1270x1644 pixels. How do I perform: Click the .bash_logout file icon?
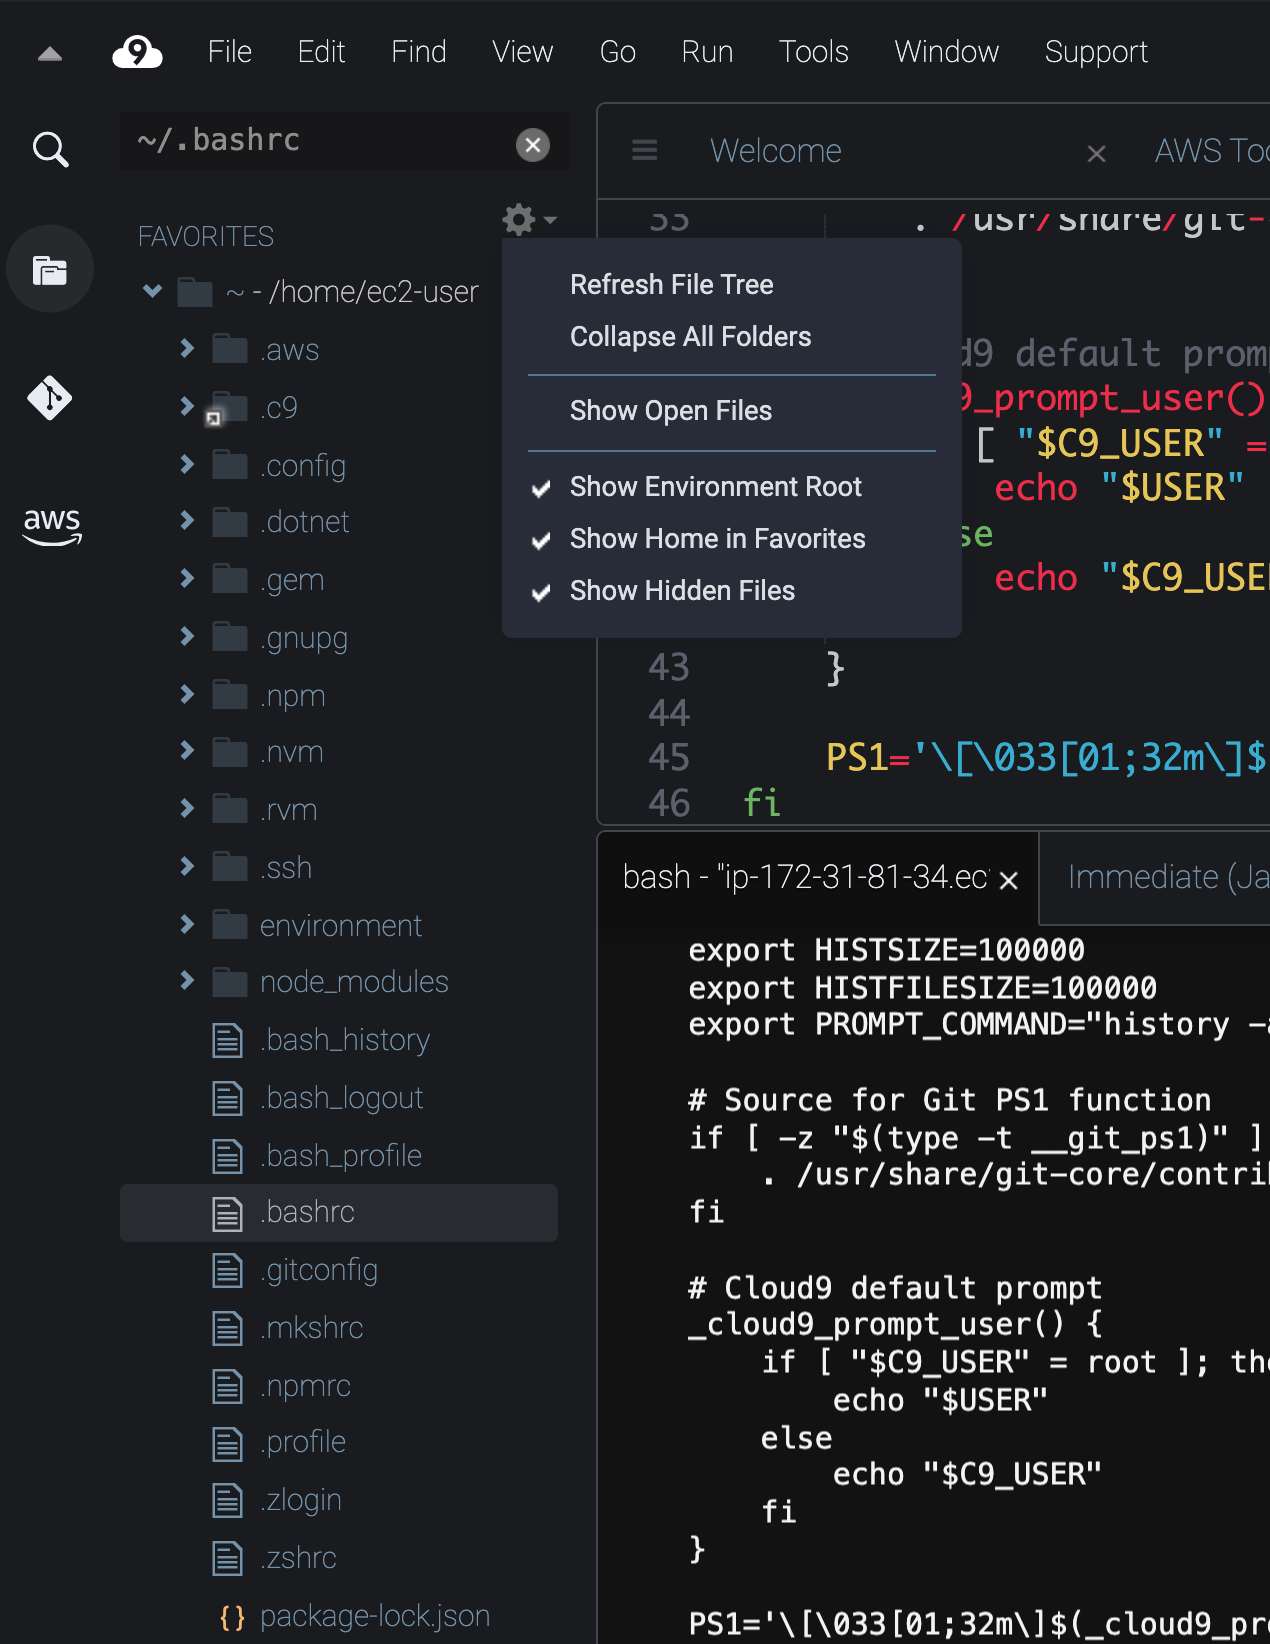click(x=228, y=1098)
